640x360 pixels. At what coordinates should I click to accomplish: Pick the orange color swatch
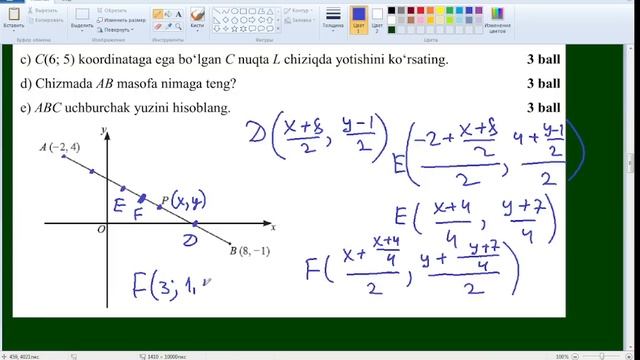pyautogui.click(x=430, y=11)
